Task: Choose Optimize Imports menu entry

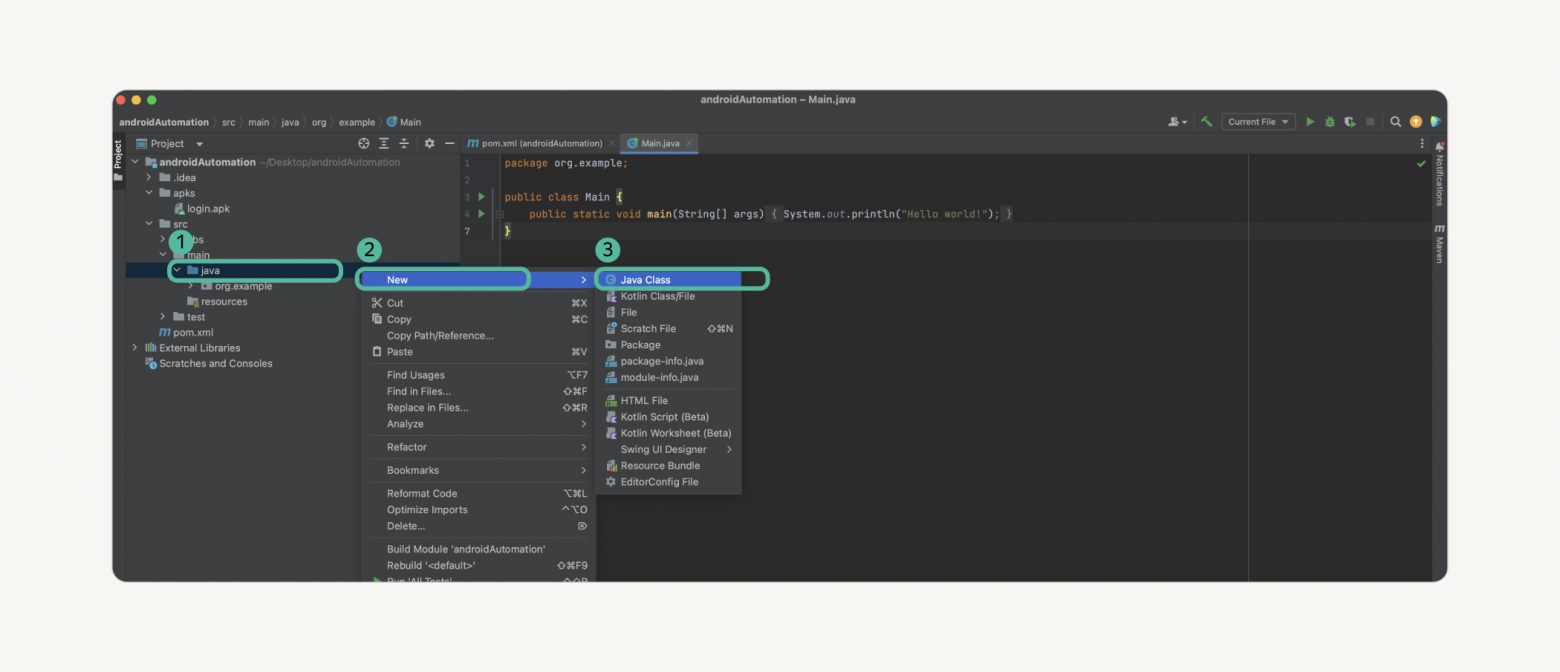Action: click(x=478, y=510)
